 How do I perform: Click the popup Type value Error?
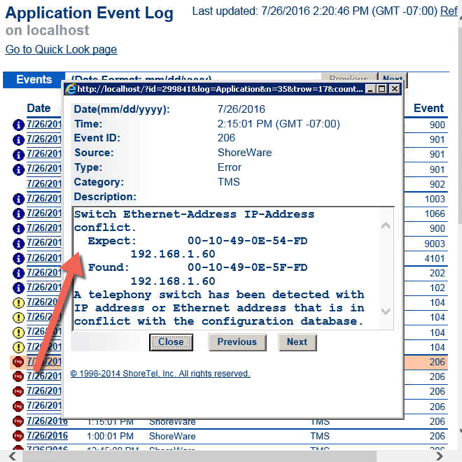coord(229,167)
